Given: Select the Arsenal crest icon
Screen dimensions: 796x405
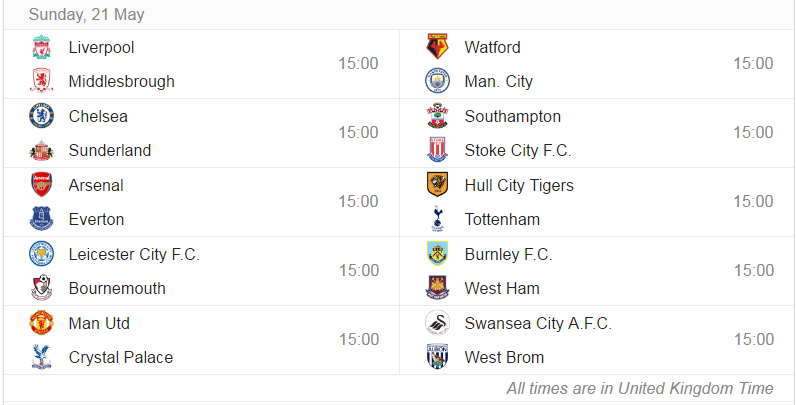Looking at the screenshot, I should [41, 185].
